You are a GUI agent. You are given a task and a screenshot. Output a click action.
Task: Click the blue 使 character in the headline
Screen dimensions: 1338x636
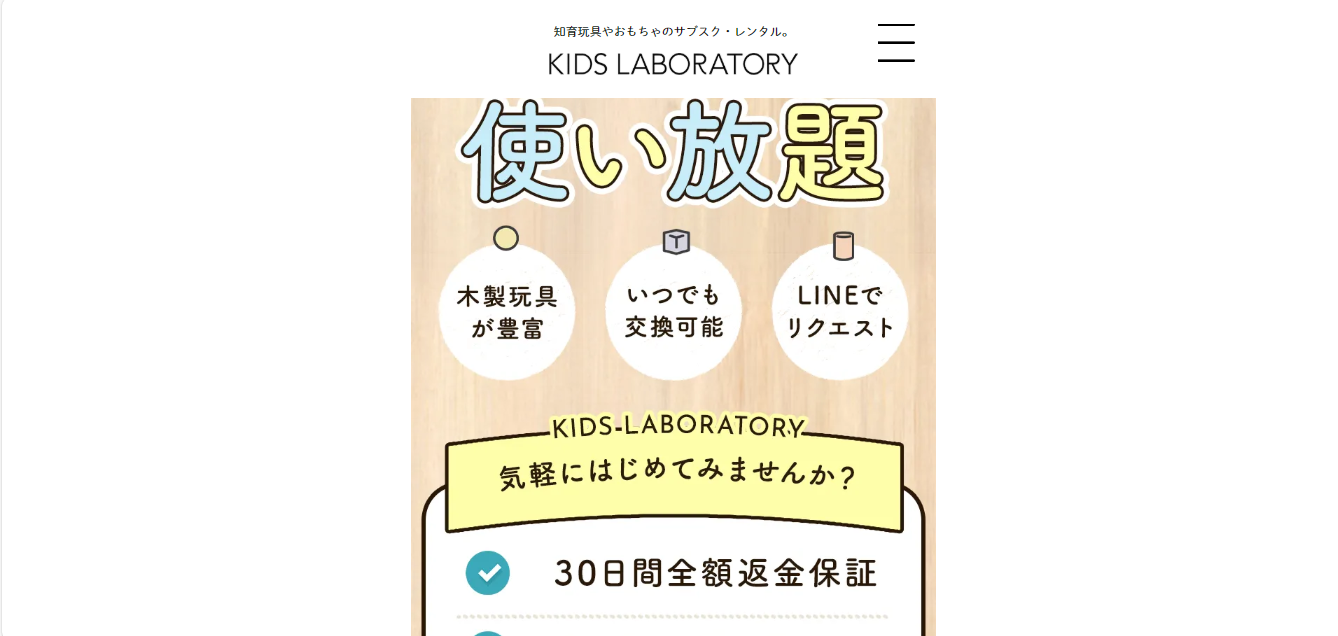point(515,152)
